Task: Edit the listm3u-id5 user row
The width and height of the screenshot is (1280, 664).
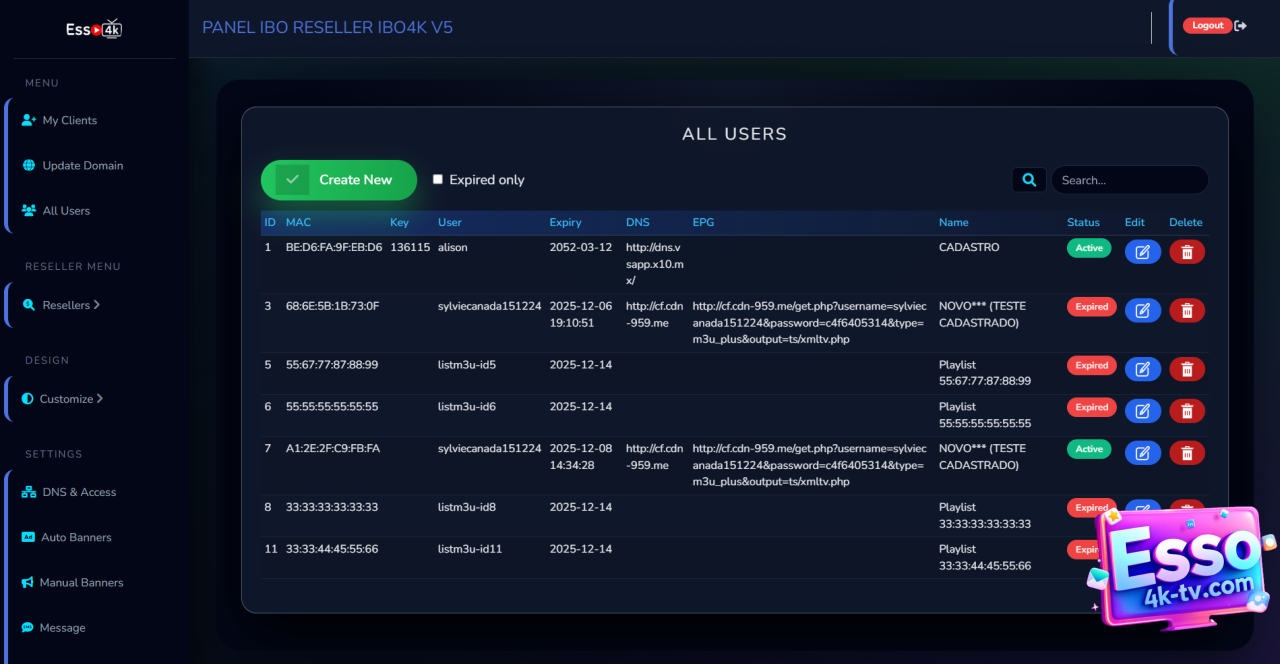Action: pyautogui.click(x=1142, y=370)
